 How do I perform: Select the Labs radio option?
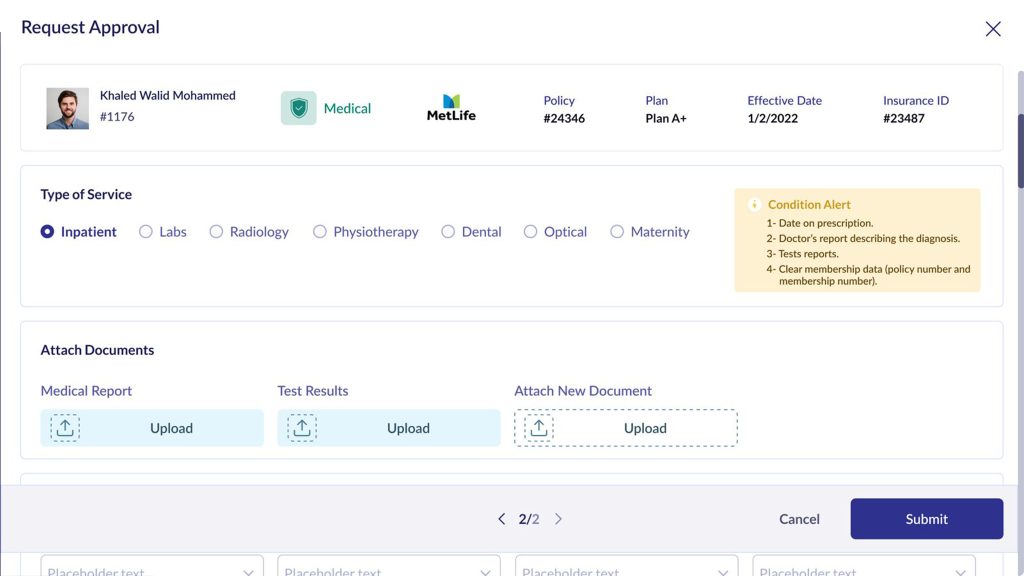point(146,232)
